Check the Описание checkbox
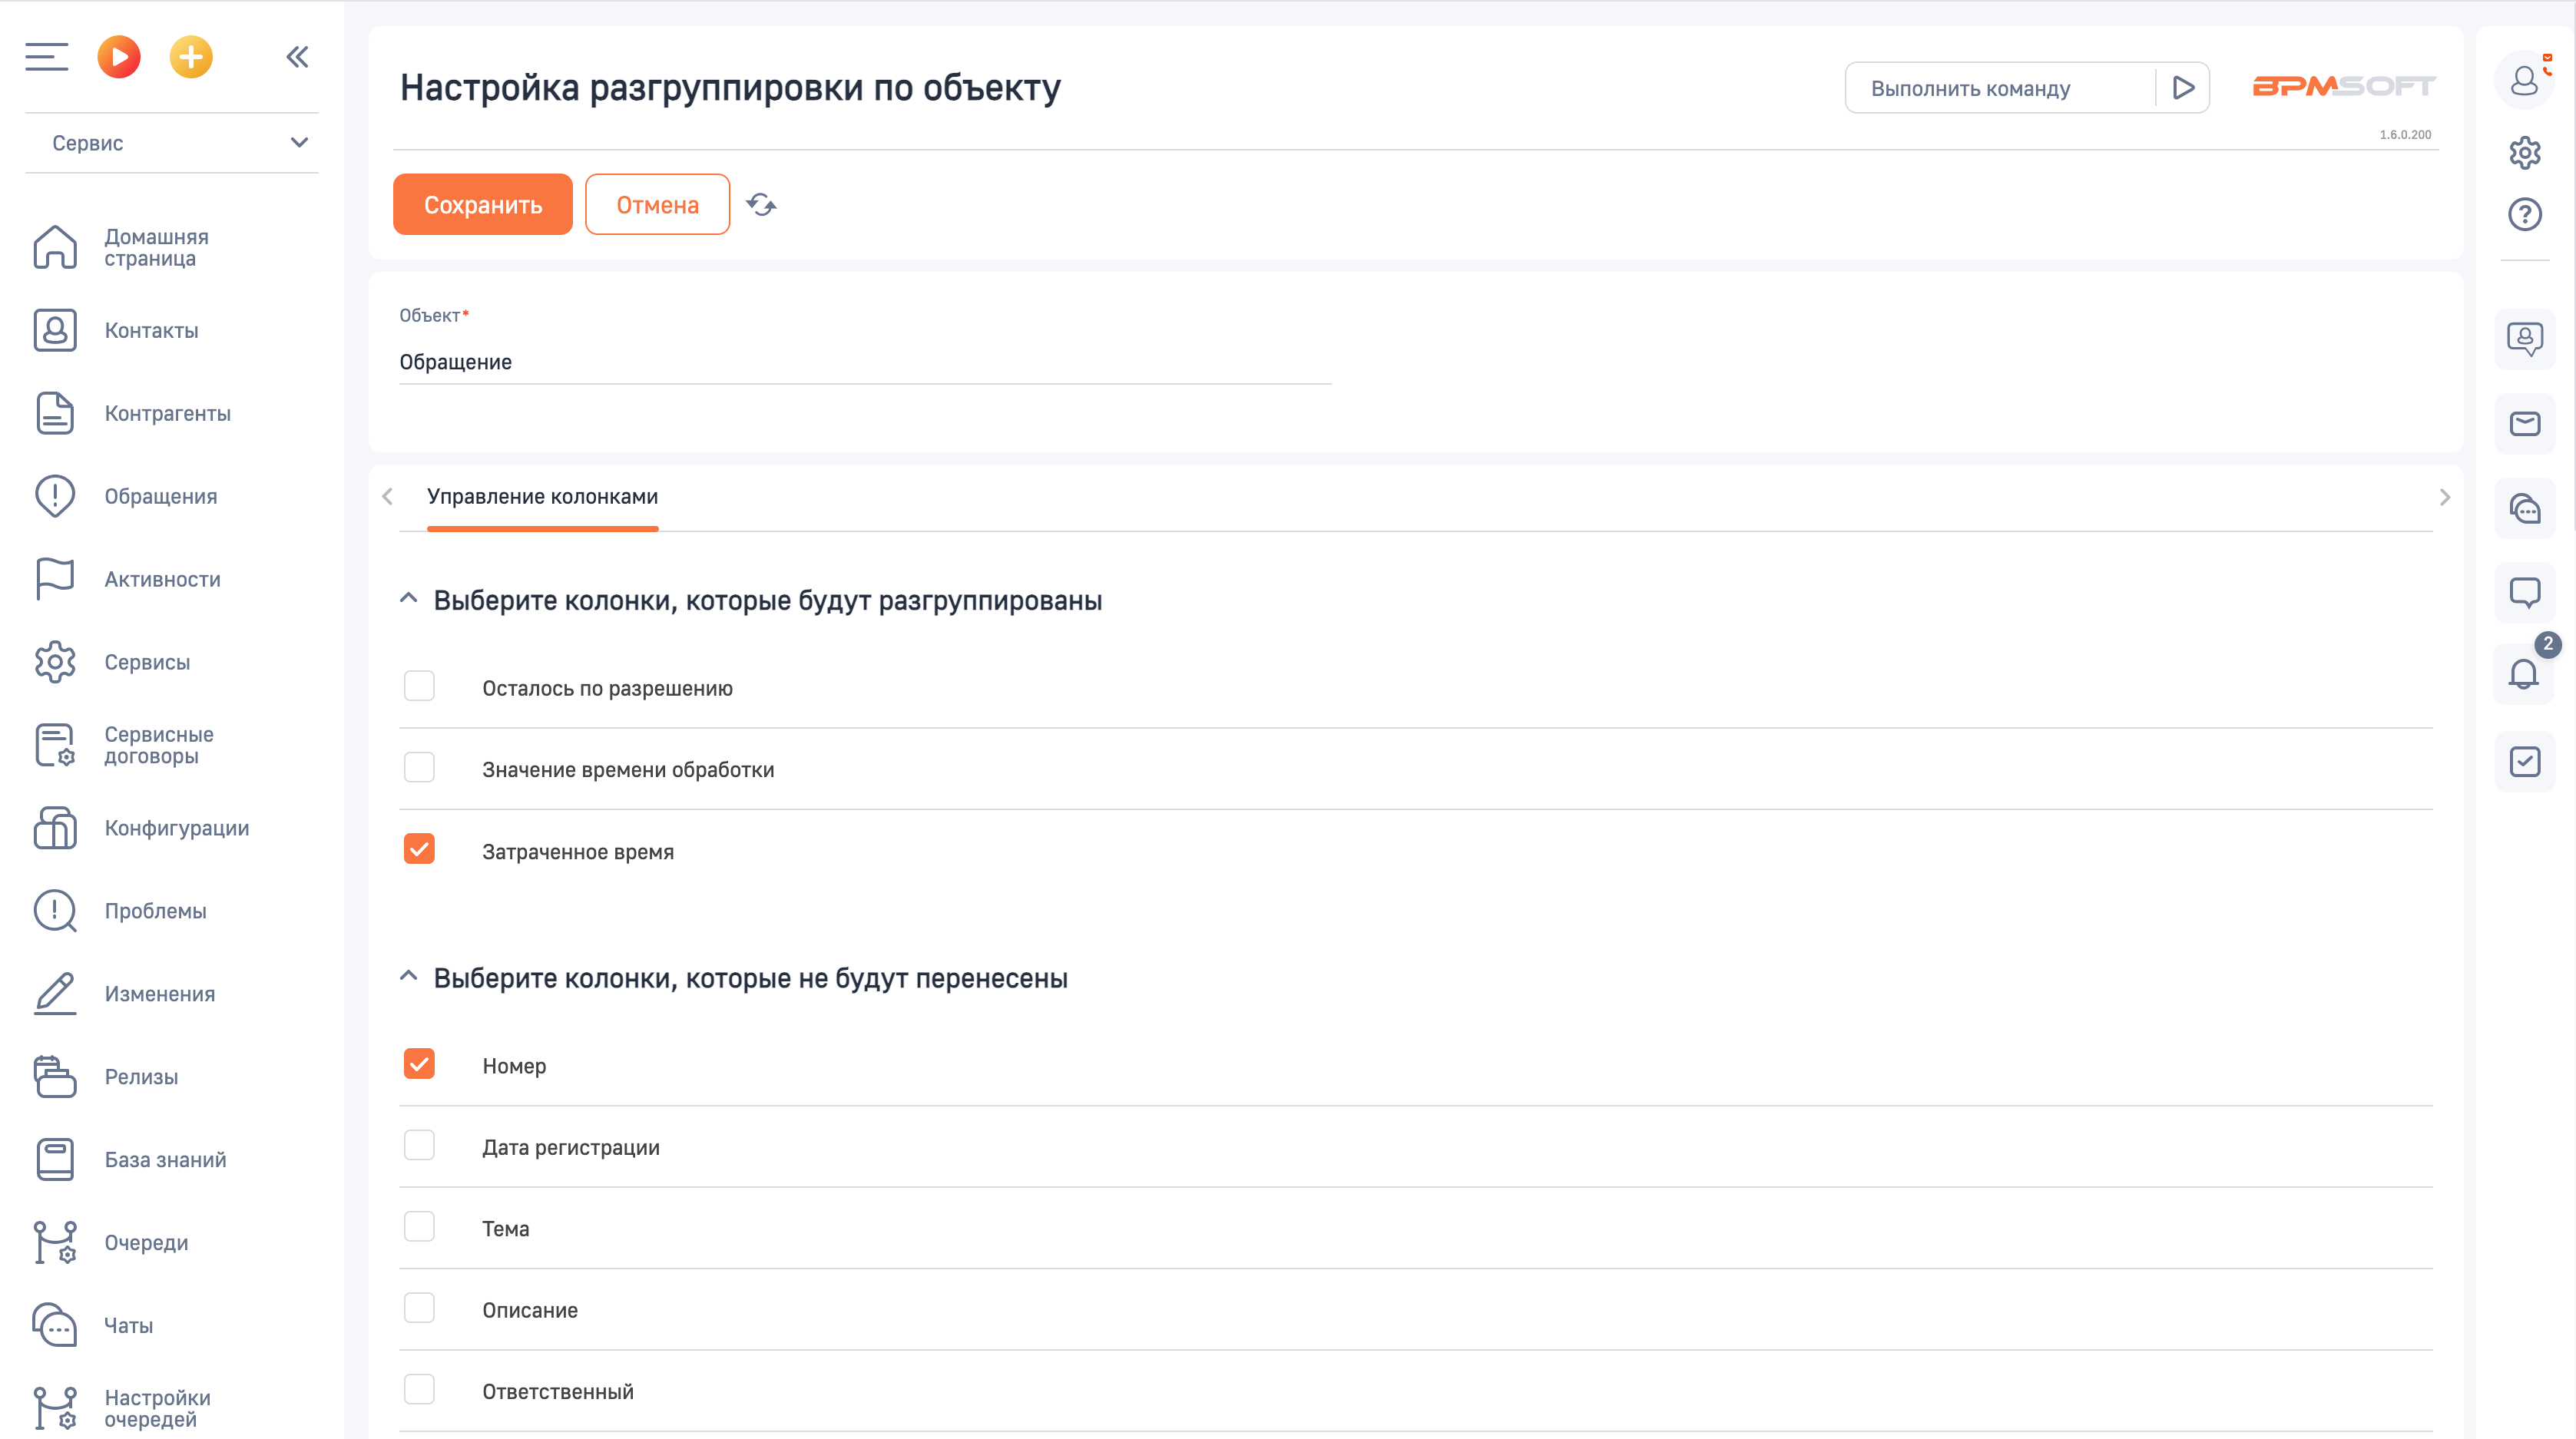The image size is (2576, 1439). coord(419,1309)
